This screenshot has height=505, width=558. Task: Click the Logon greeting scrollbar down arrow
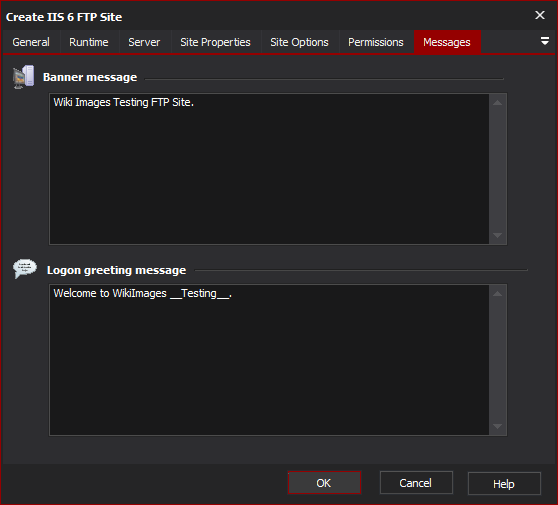[498, 426]
